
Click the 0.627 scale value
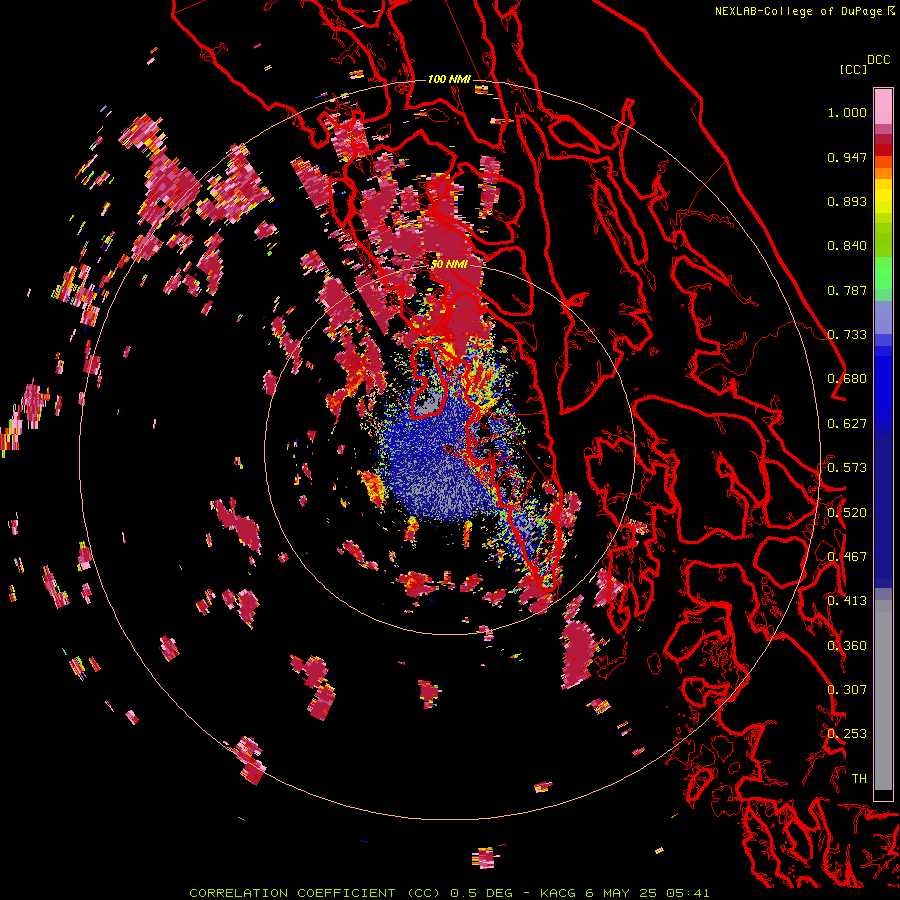(847, 424)
